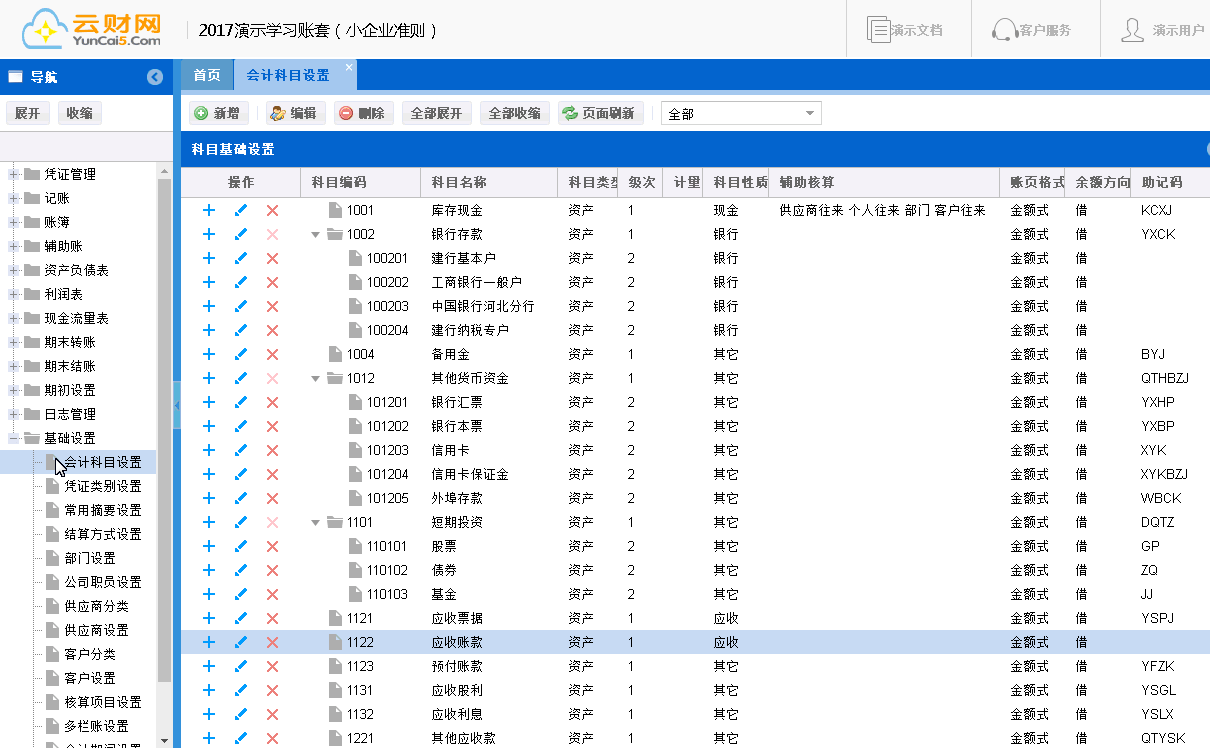Click the 编辑 toolbar button
The width and height of the screenshot is (1210, 748).
point(293,113)
